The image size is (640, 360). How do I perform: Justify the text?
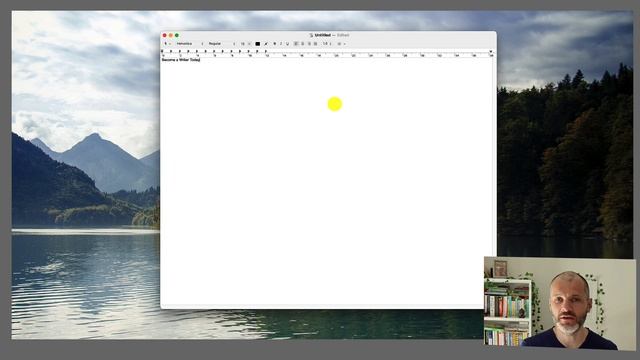pyautogui.click(x=316, y=44)
